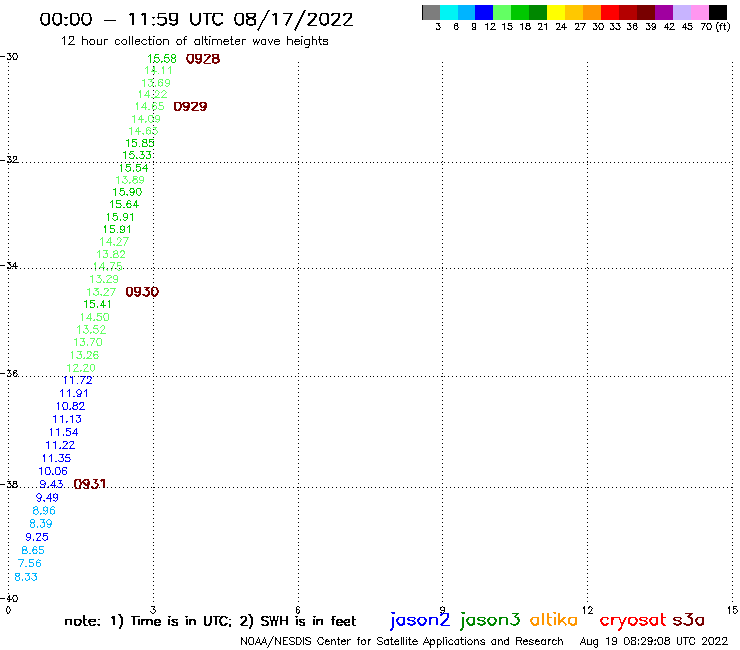Click the wave height value '15.58'

[162, 59]
